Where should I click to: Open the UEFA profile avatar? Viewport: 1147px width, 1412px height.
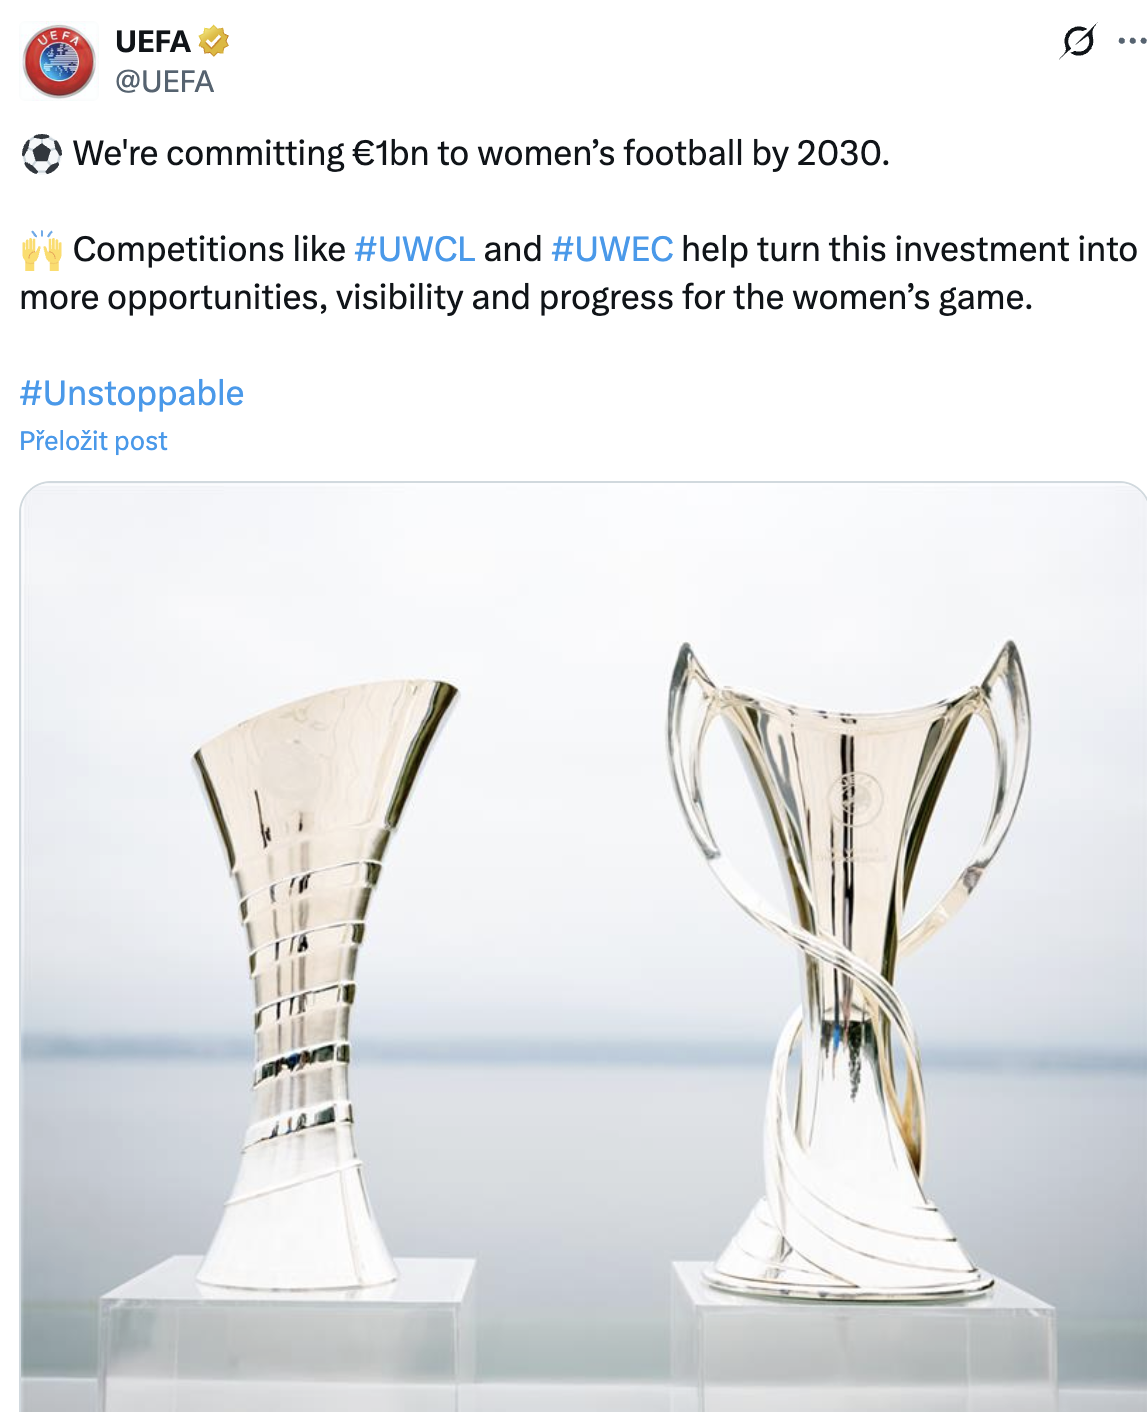pos(59,62)
